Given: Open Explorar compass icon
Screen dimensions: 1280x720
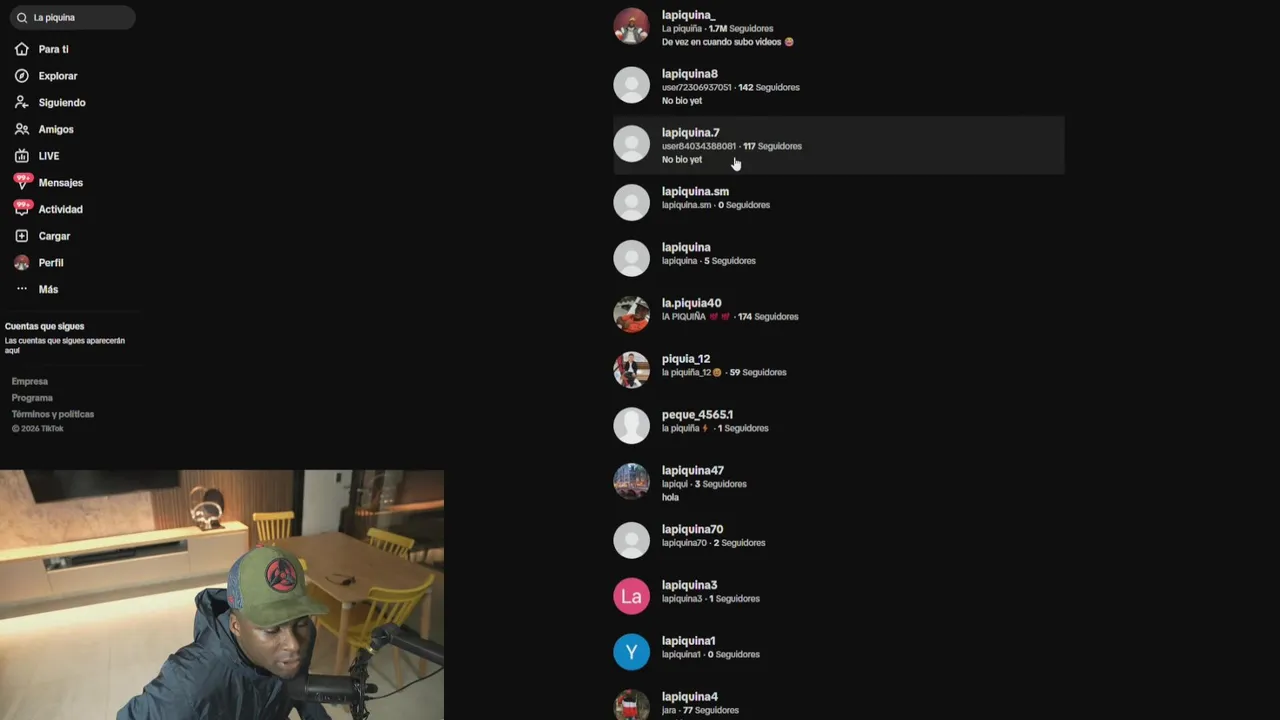Looking at the screenshot, I should 22,76.
